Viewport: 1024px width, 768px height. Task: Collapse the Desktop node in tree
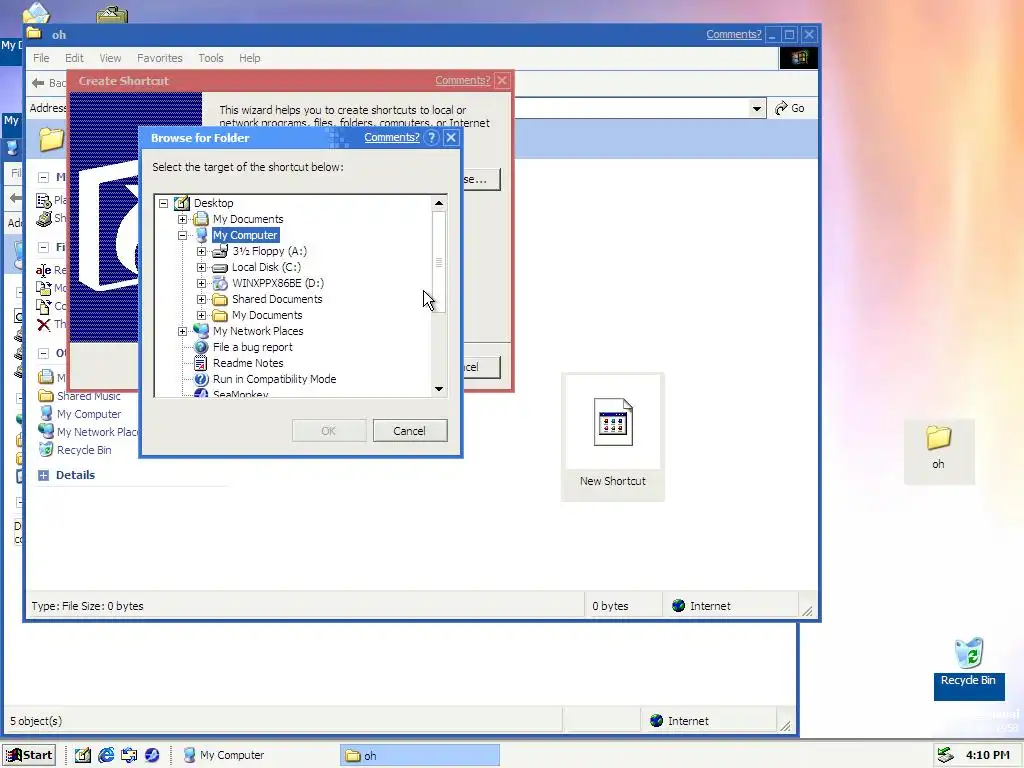pyautogui.click(x=163, y=203)
